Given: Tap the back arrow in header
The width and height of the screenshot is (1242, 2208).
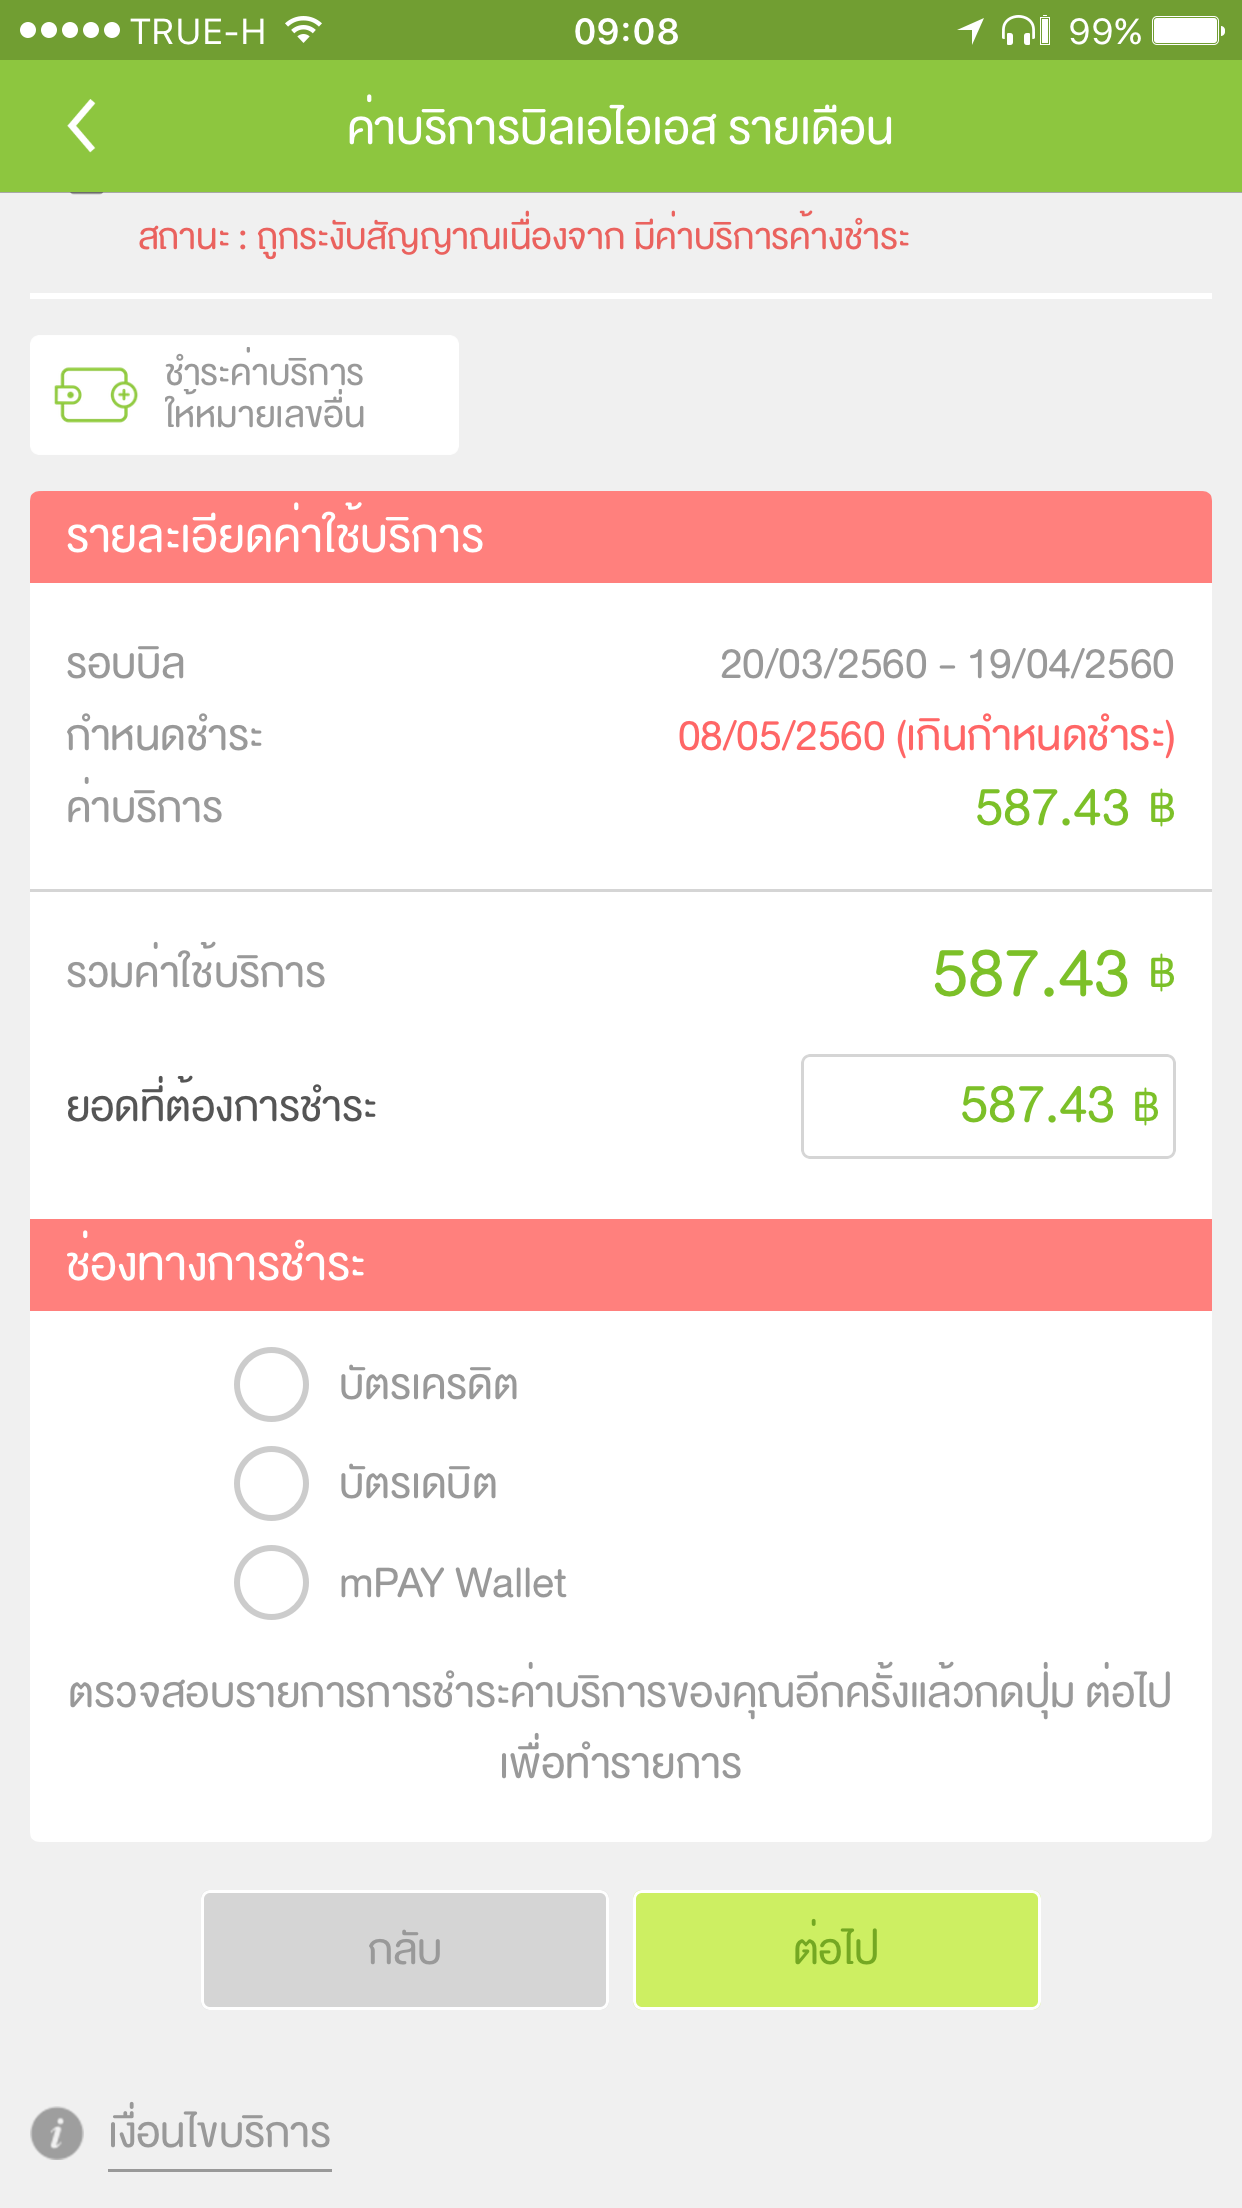Looking at the screenshot, I should [x=82, y=126].
